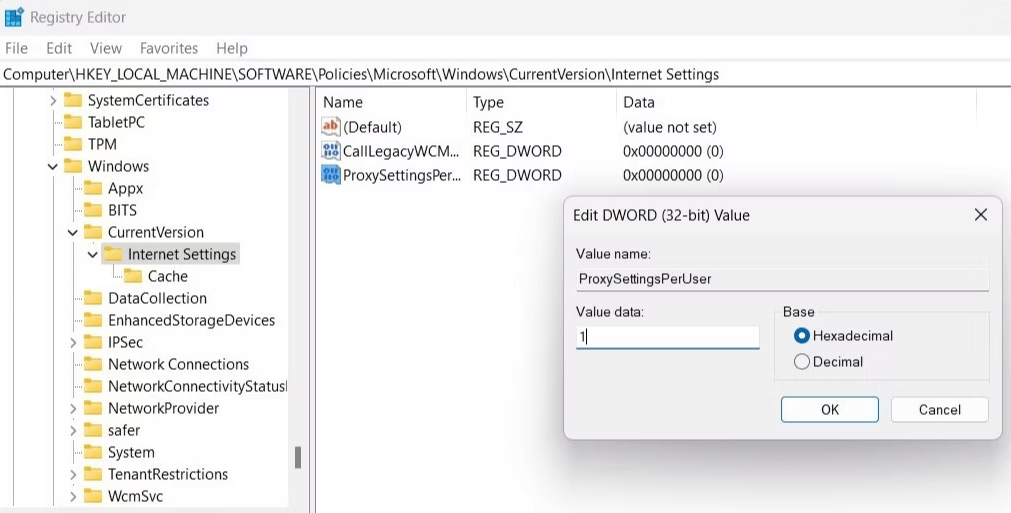Select the Appx tree item label
The width and height of the screenshot is (1011, 513).
tap(125, 189)
